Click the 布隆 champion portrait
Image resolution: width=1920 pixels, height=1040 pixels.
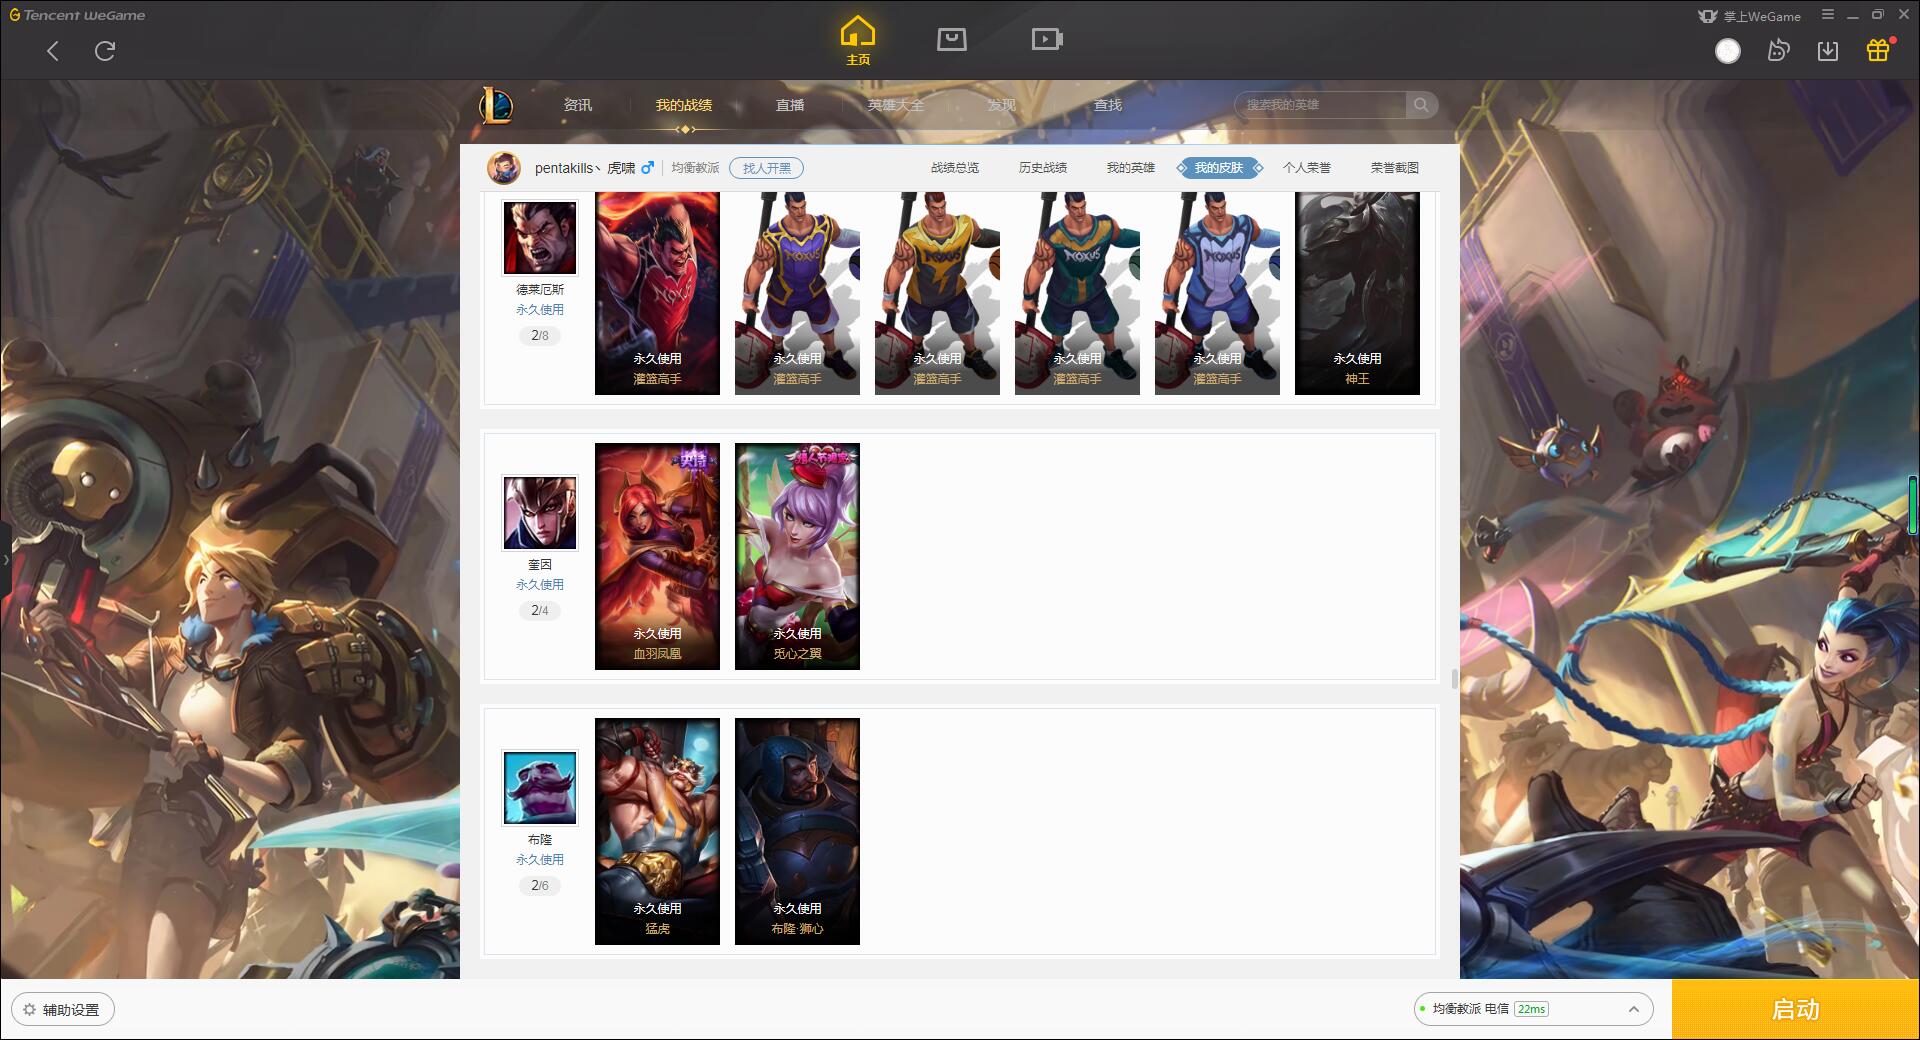tap(540, 788)
